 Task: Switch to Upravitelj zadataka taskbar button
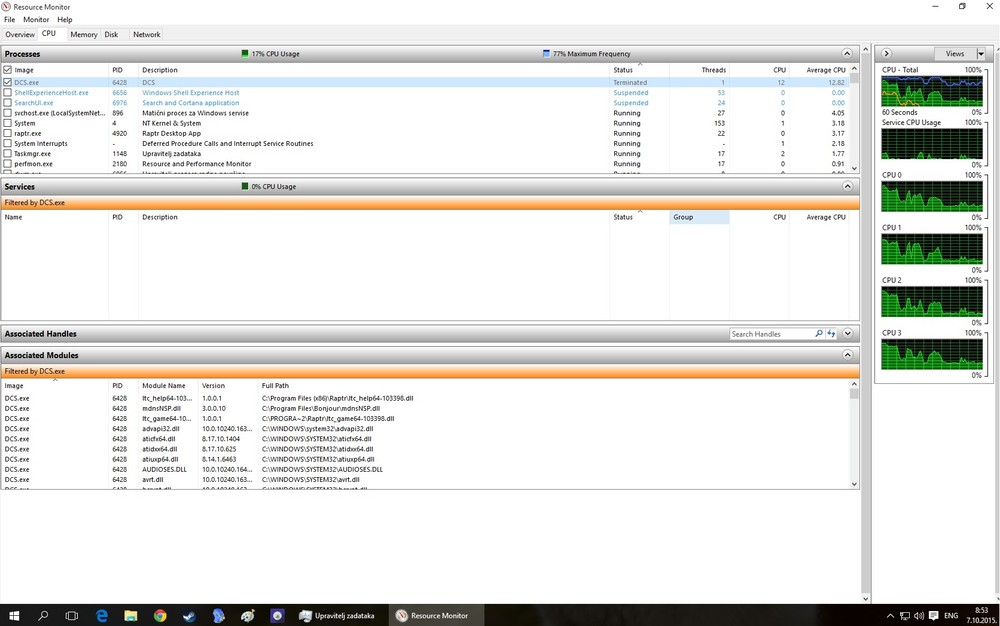coord(338,616)
